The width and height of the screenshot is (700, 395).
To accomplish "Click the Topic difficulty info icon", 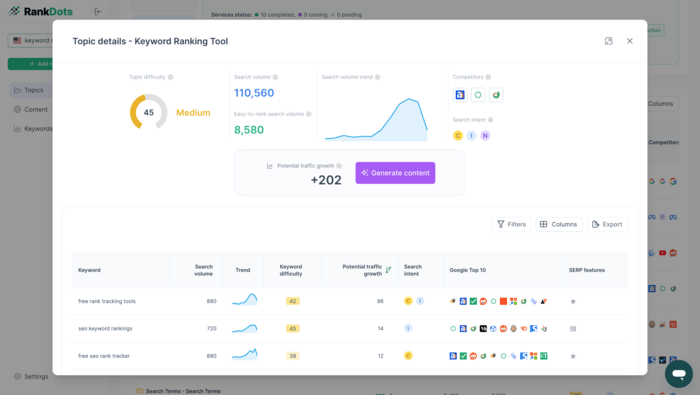I will pyautogui.click(x=171, y=77).
